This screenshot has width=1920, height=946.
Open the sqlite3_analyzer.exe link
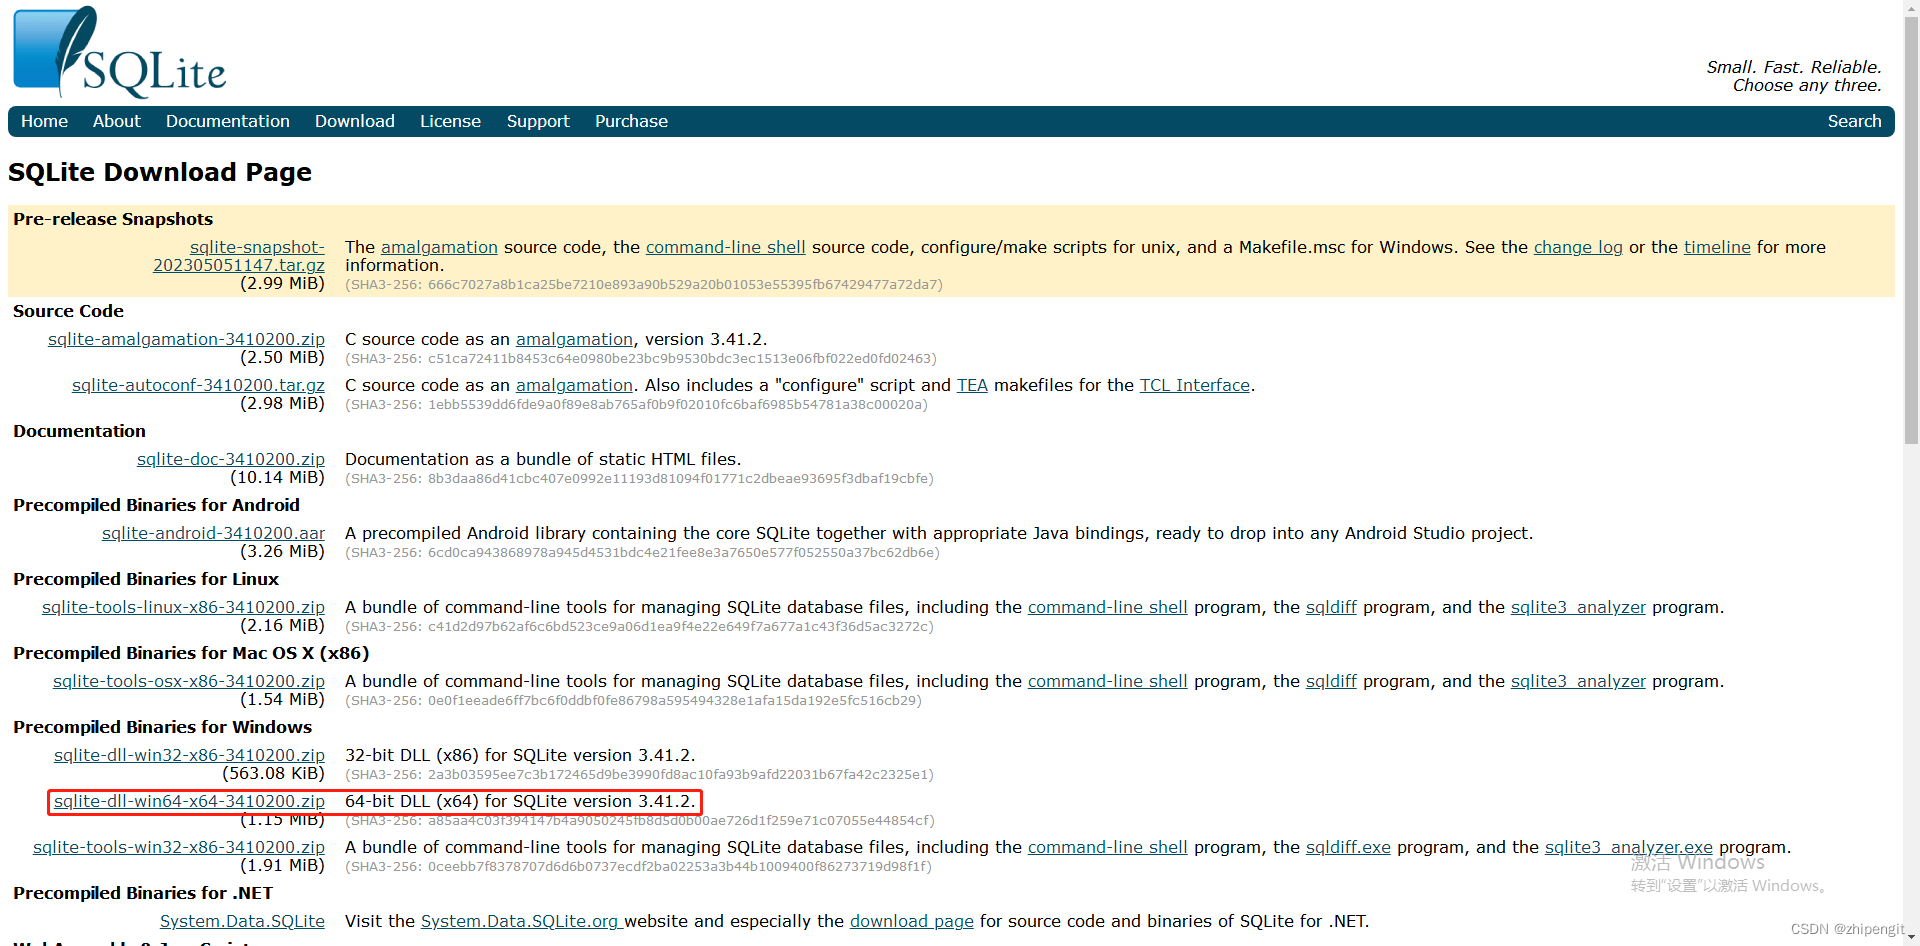pyautogui.click(x=1629, y=847)
